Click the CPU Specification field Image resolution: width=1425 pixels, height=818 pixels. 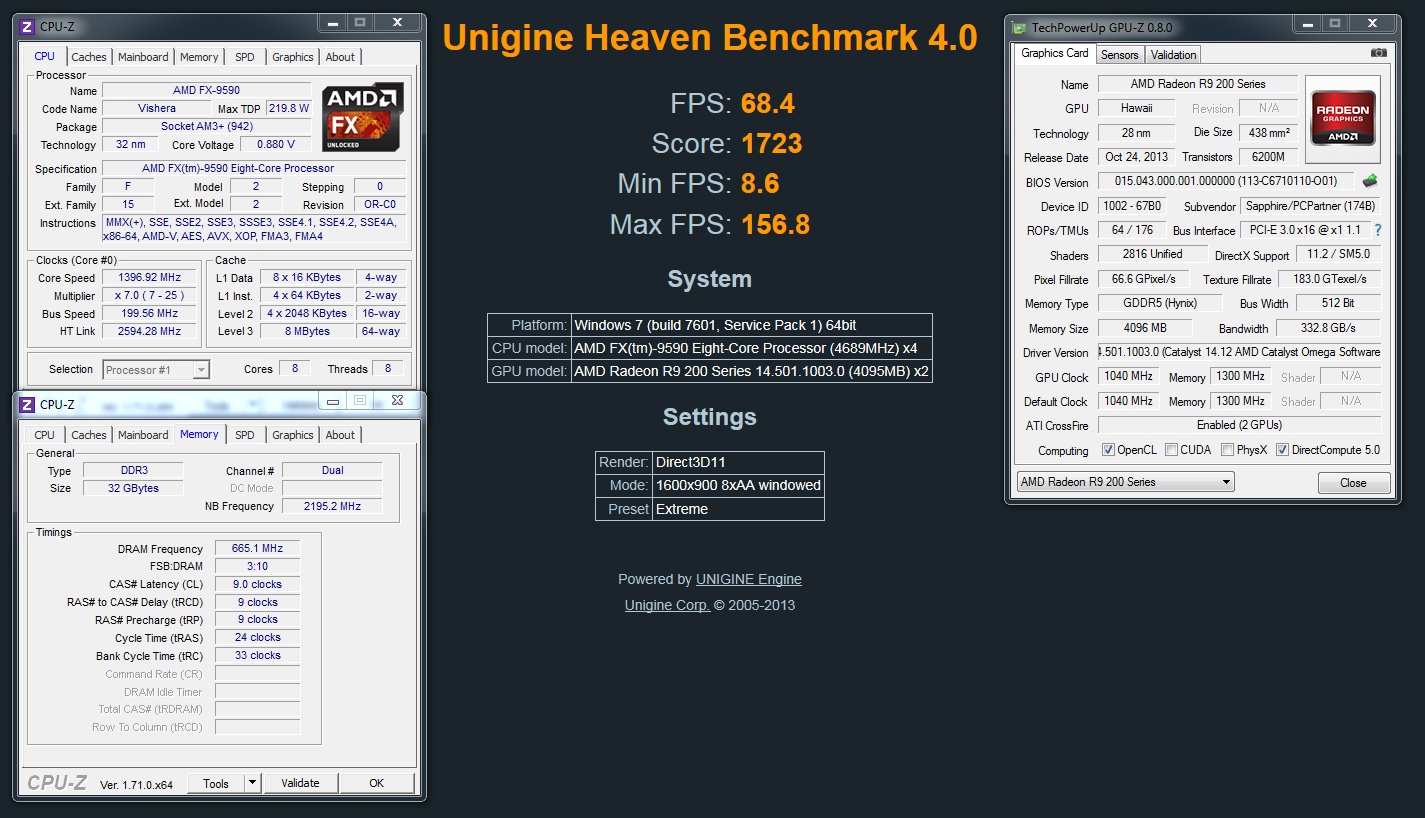(254, 169)
